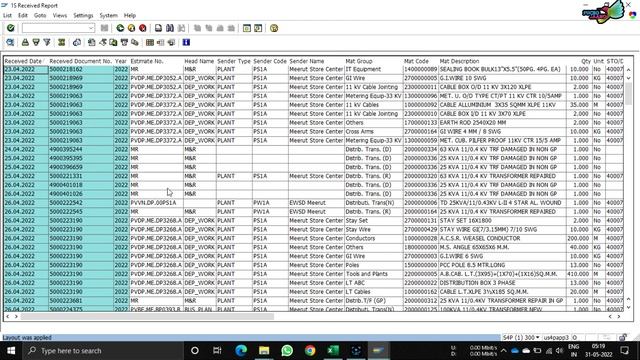The image size is (640, 360).
Task: Click the Generate Shortcut icon
Action: (258, 28)
